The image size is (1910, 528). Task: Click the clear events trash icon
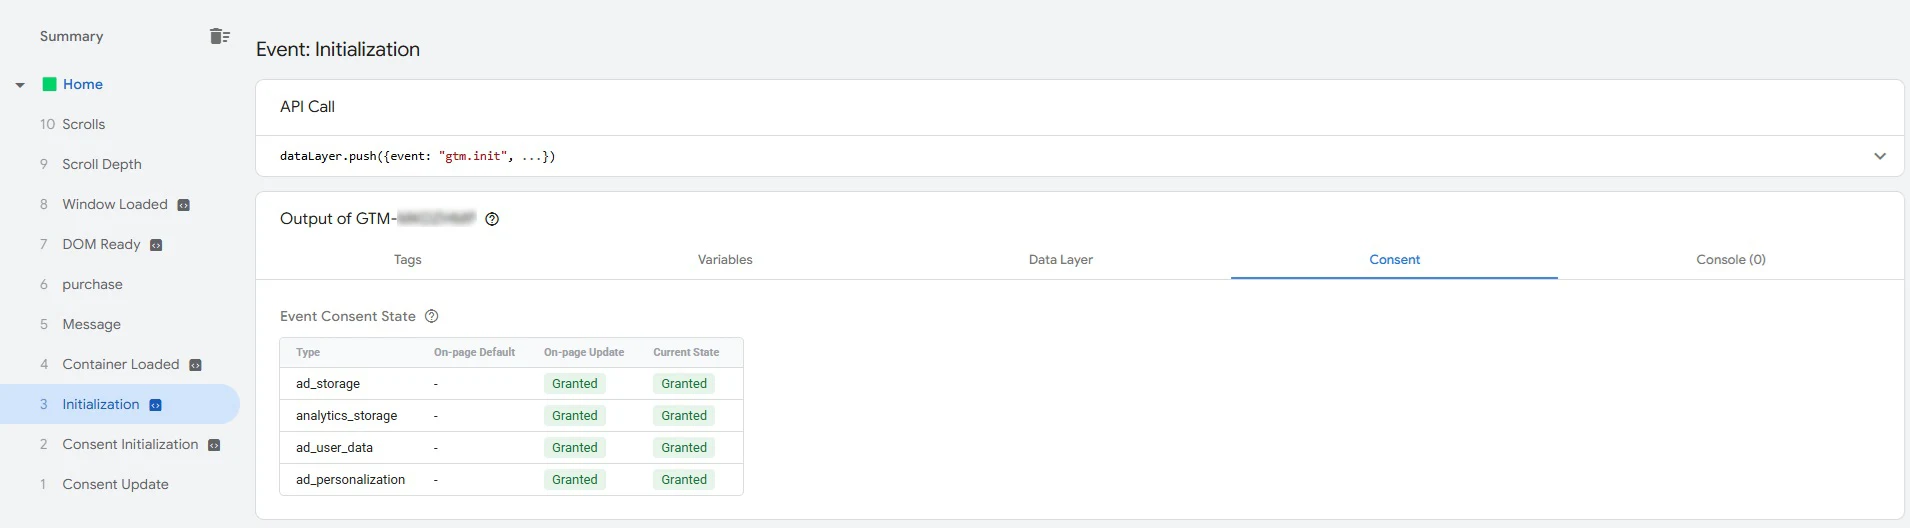click(x=220, y=36)
